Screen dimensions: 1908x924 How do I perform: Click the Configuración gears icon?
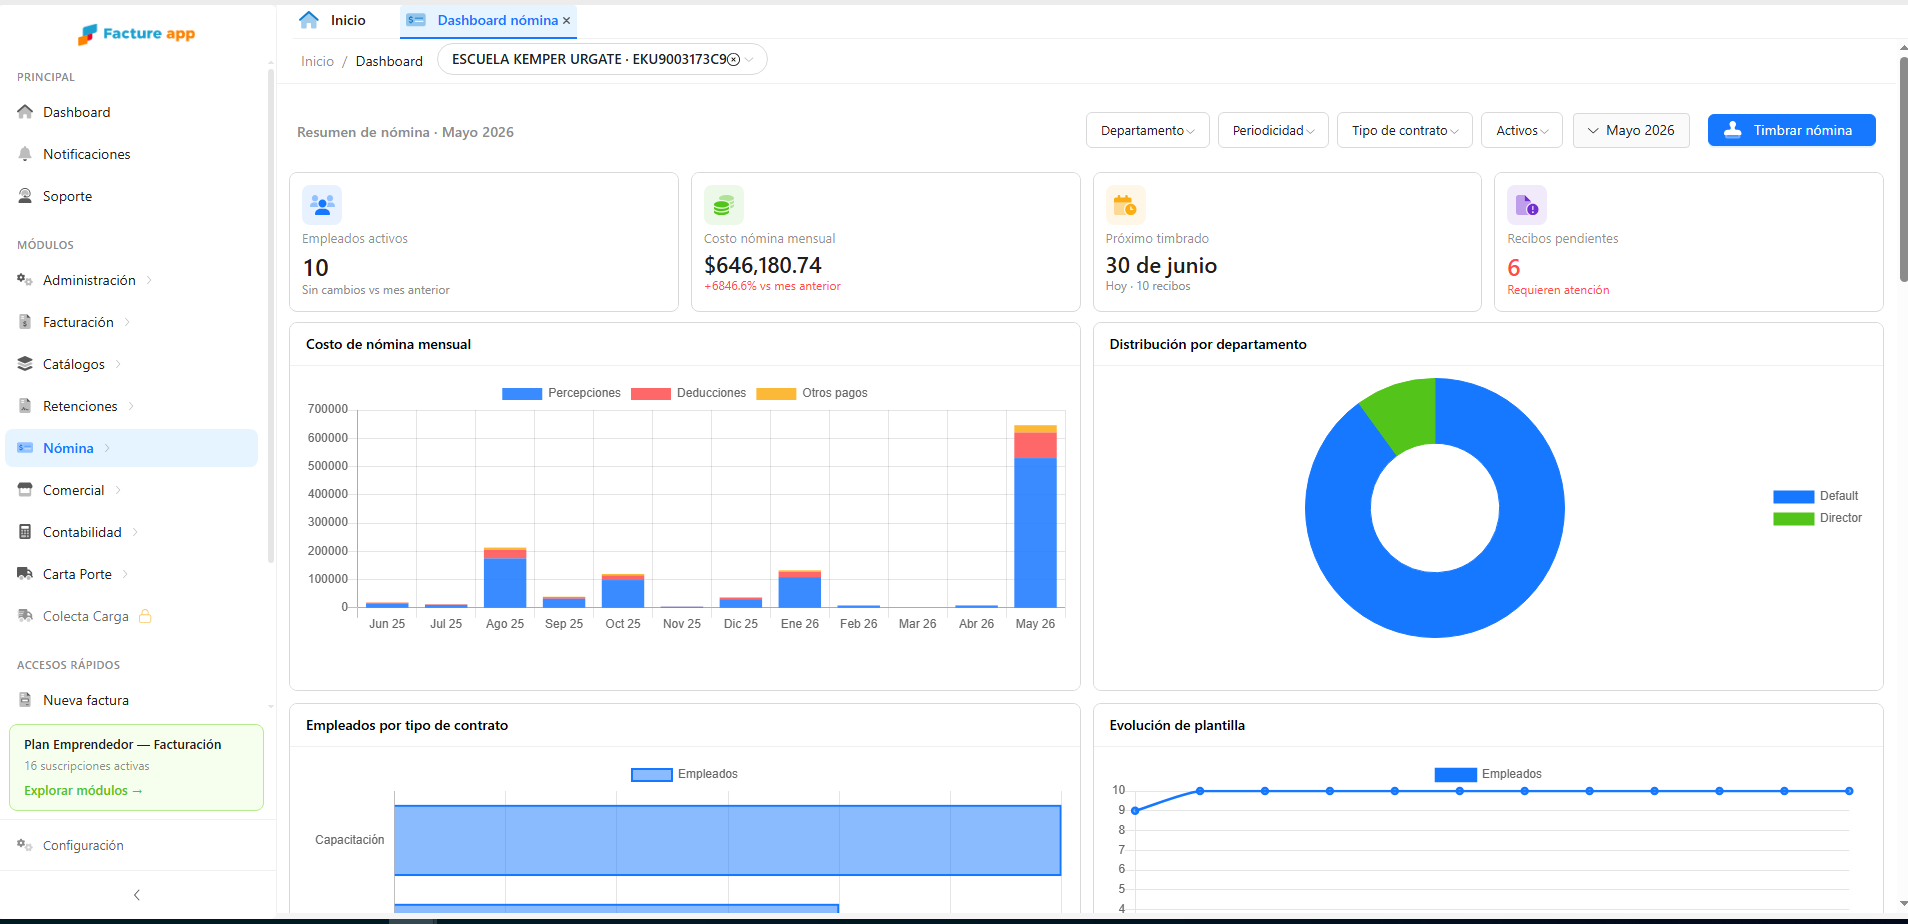[25, 845]
